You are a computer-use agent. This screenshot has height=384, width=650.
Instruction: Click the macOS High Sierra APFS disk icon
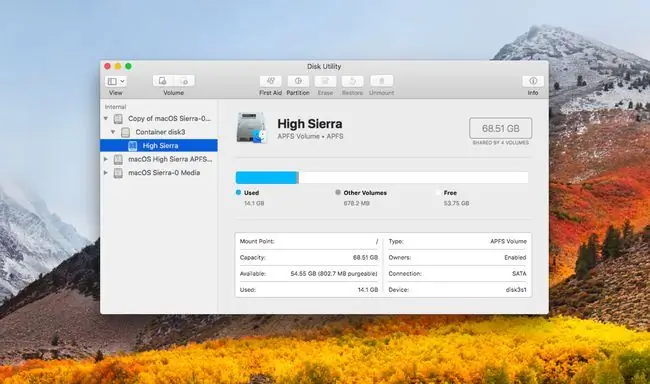point(118,160)
